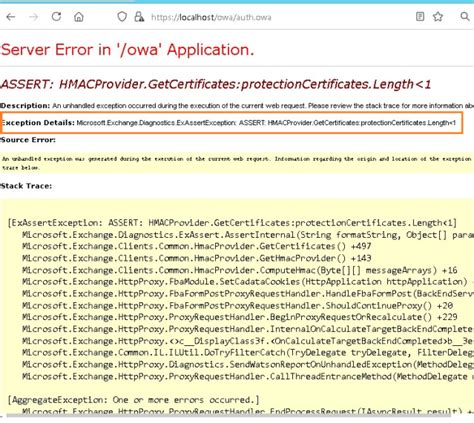The height and width of the screenshot is (423, 474).
Task: Click the ILUtil.DoTryFilterCatch stack line
Action: (x=248, y=353)
